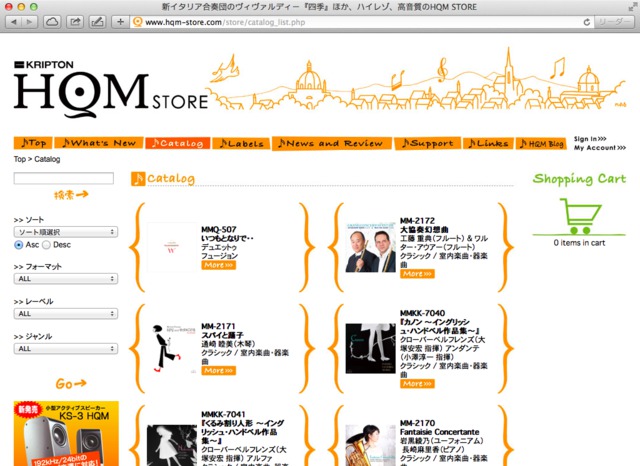This screenshot has width=640, height=466.
Task: Click the Sign In link
Action: (590, 139)
